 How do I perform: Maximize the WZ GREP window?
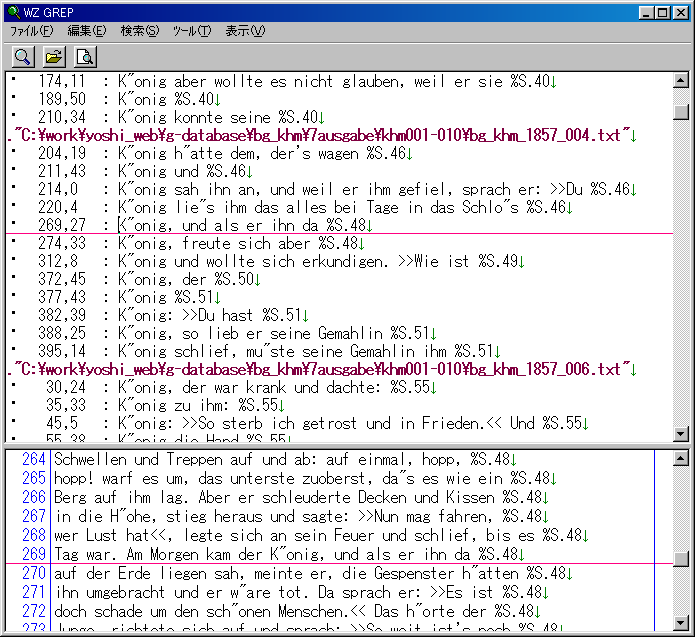(662, 12)
